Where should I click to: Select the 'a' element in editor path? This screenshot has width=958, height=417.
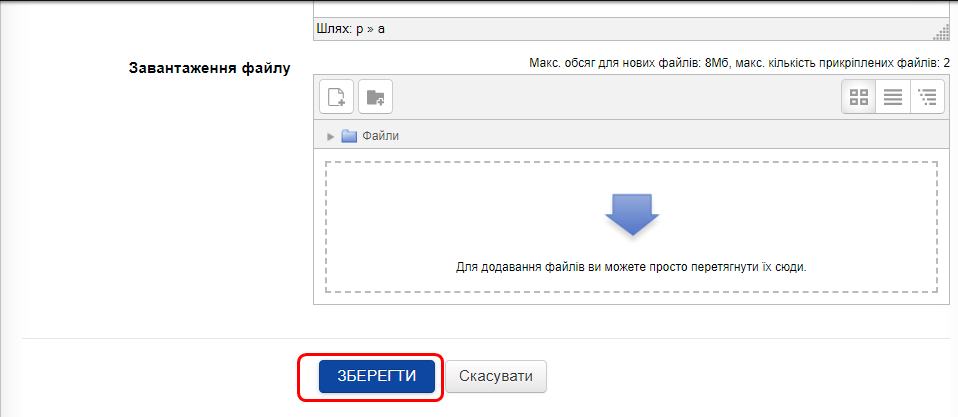coord(381,29)
